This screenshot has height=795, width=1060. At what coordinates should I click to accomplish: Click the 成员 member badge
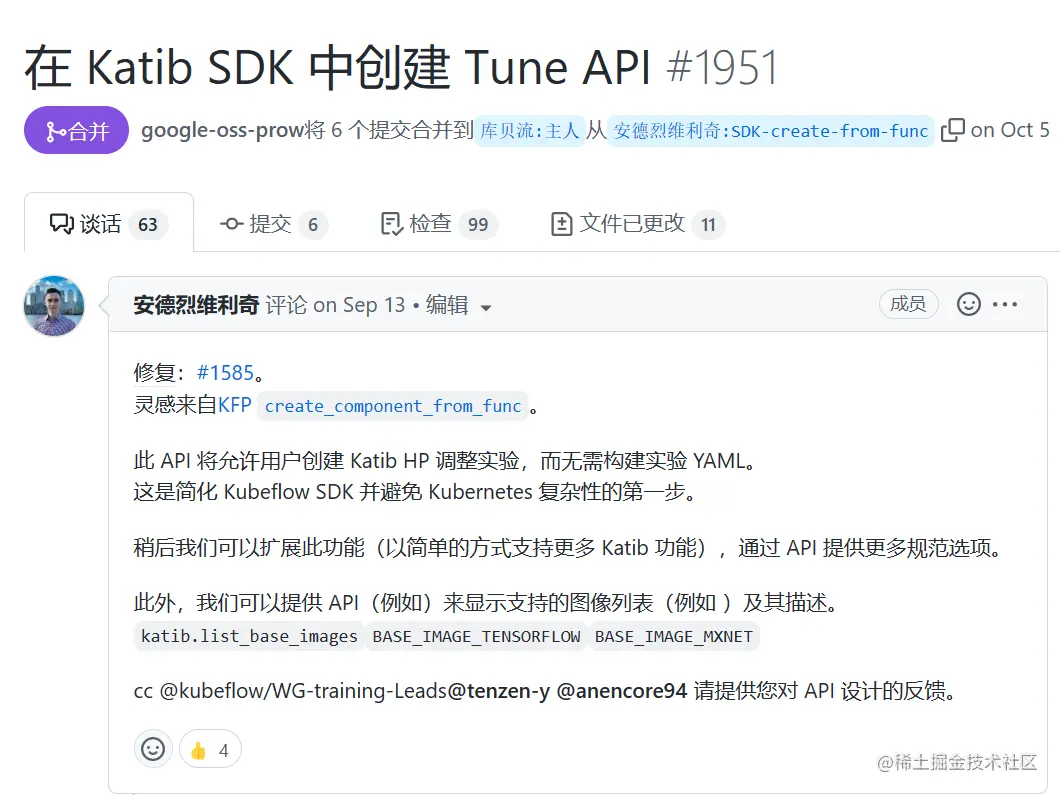tap(909, 304)
